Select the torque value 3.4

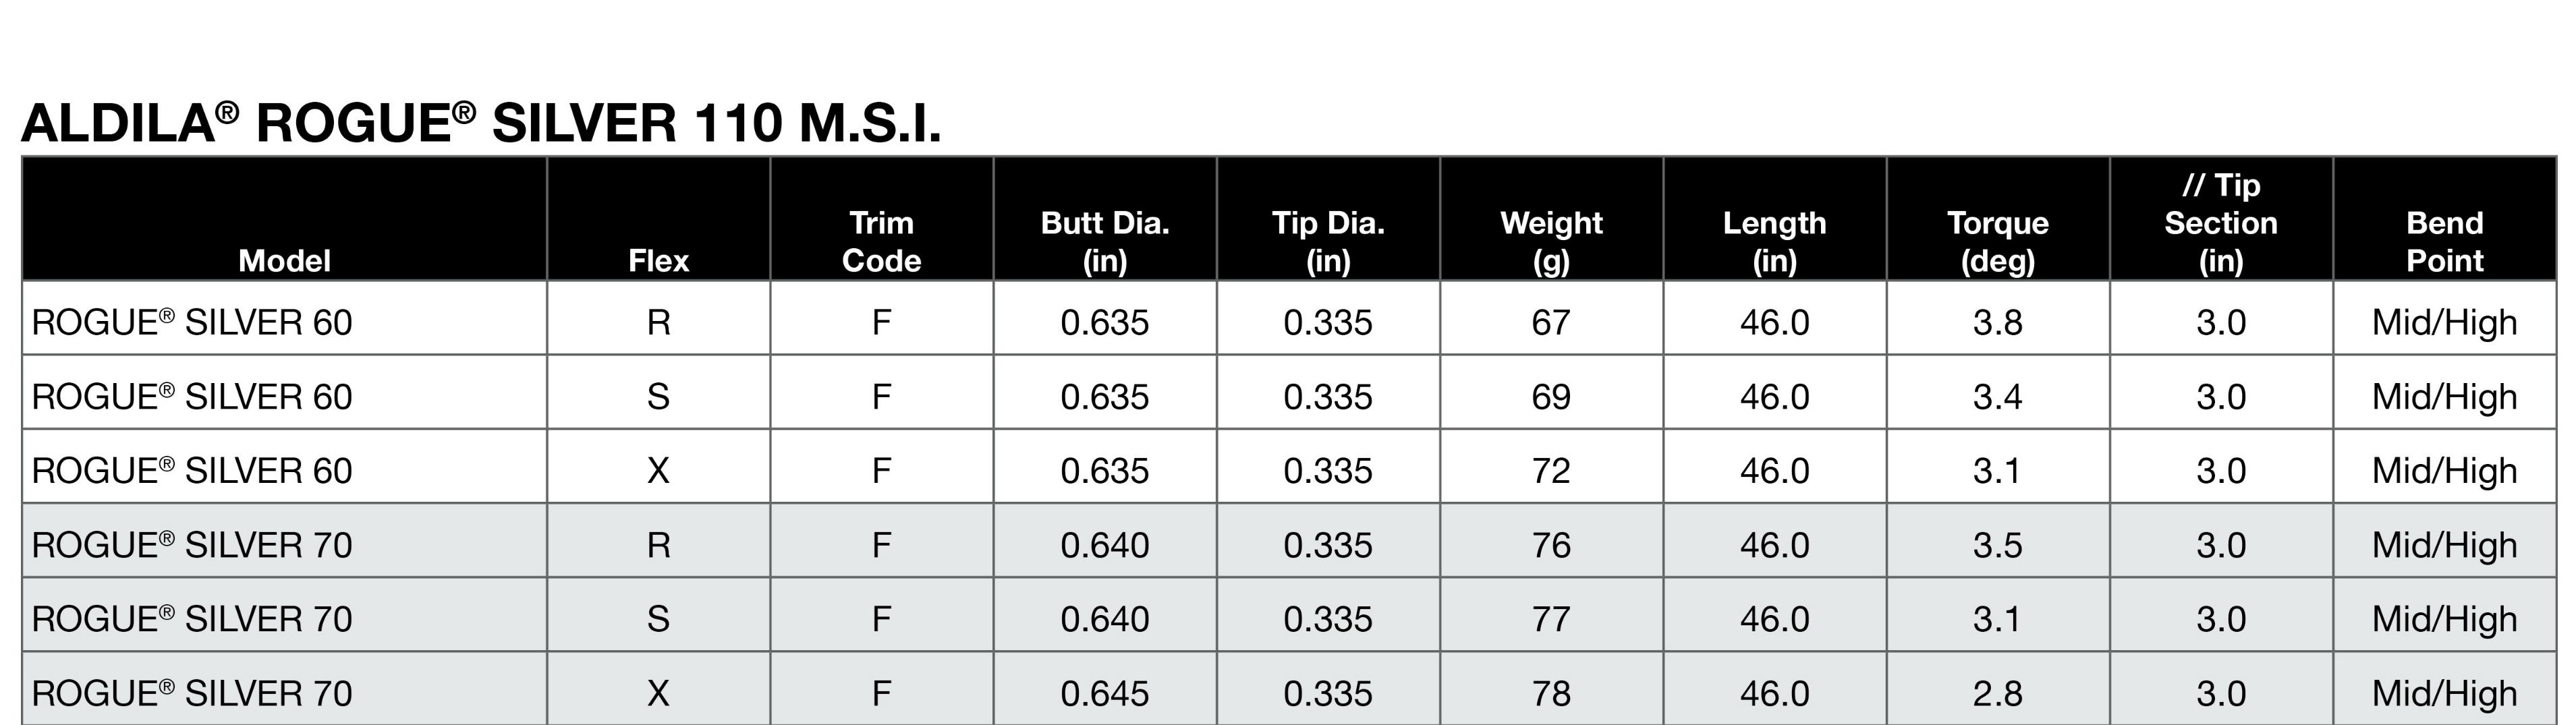point(1997,397)
